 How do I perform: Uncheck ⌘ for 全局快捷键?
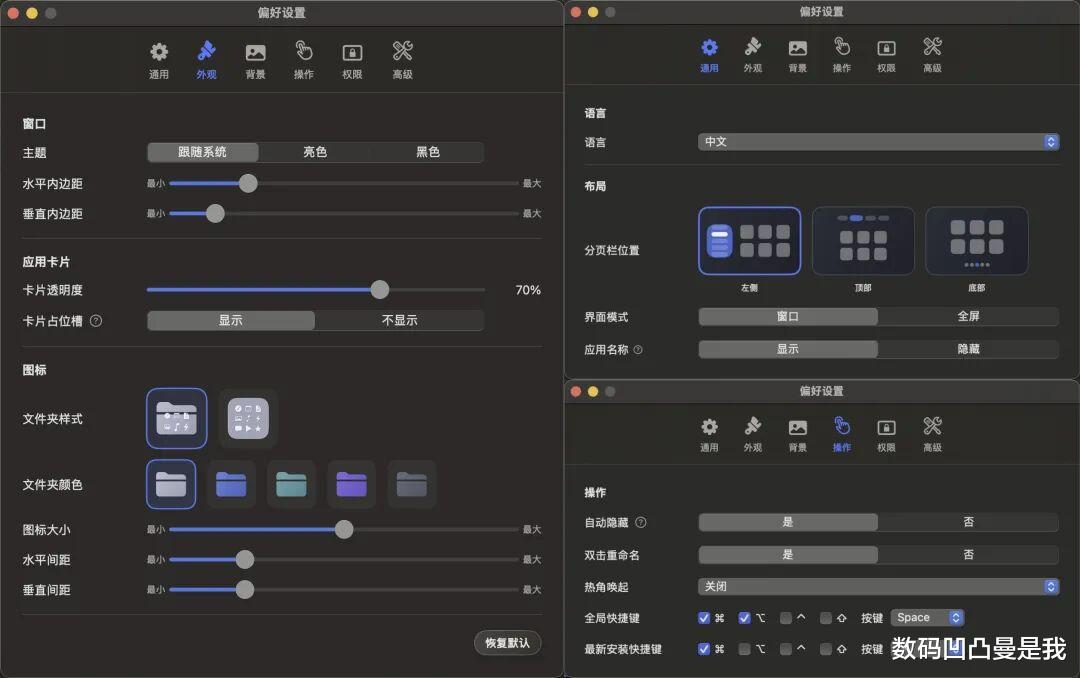(704, 618)
